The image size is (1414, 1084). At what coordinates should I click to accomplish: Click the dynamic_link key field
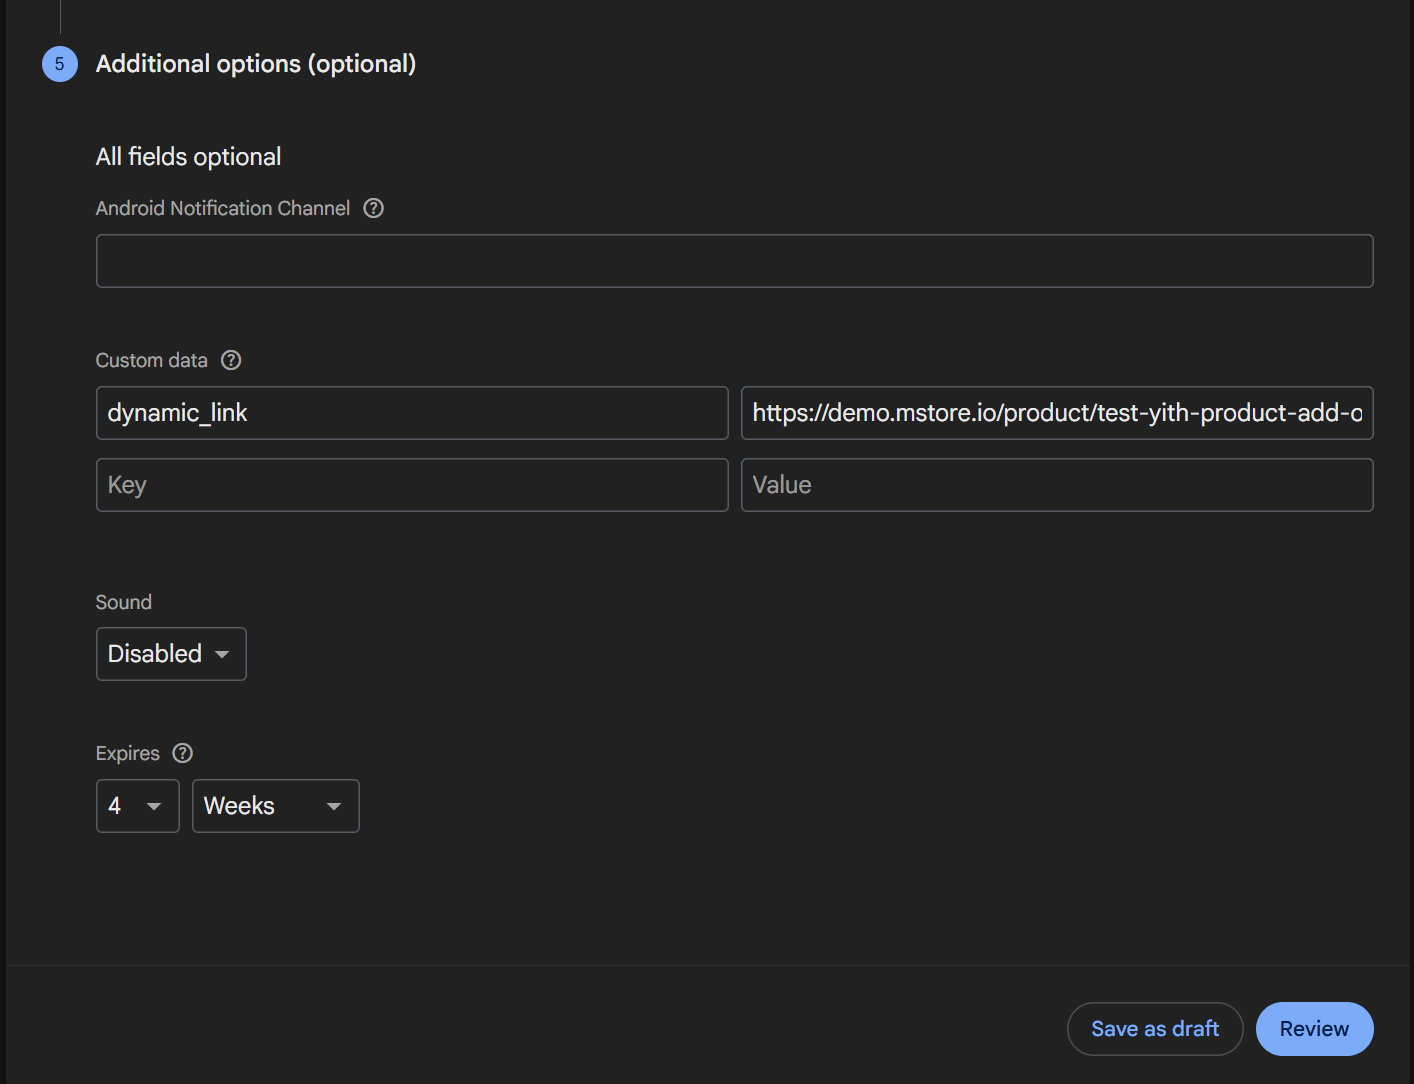(411, 413)
